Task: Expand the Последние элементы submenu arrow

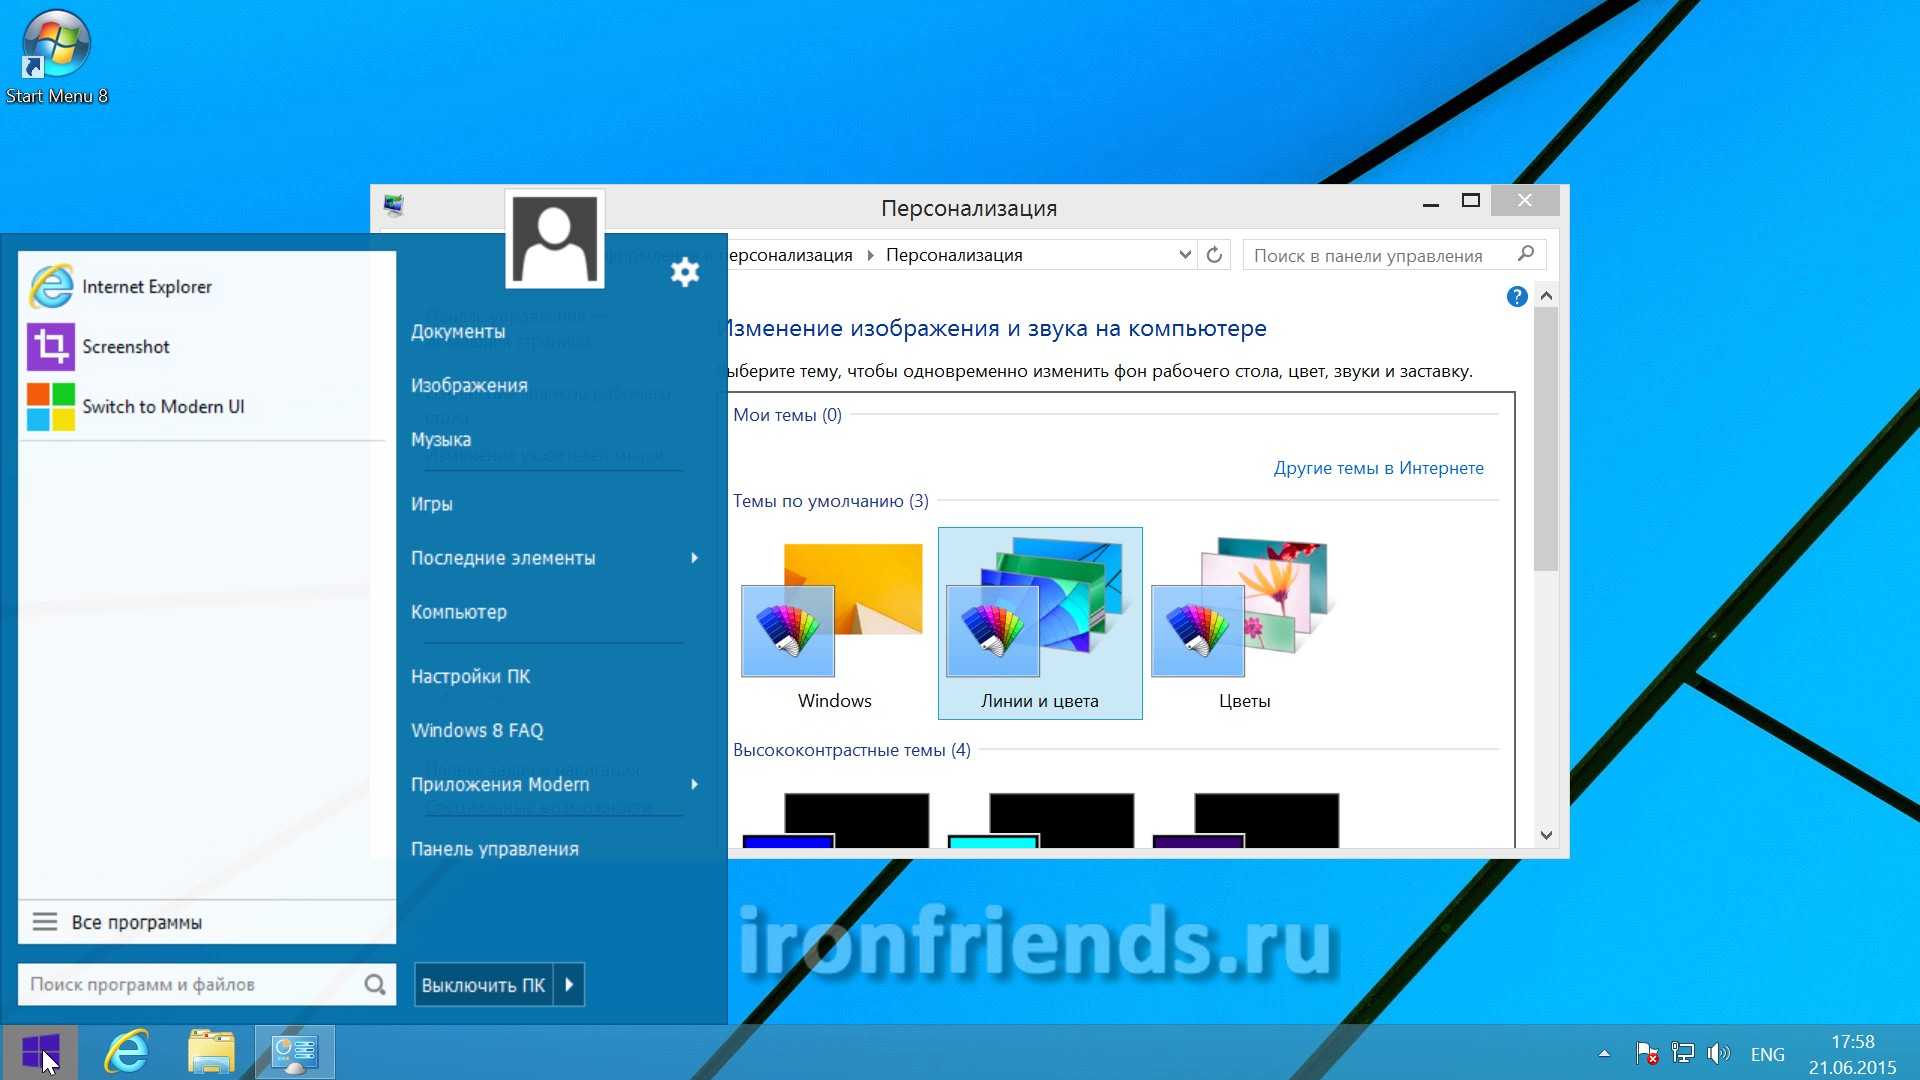Action: (694, 558)
